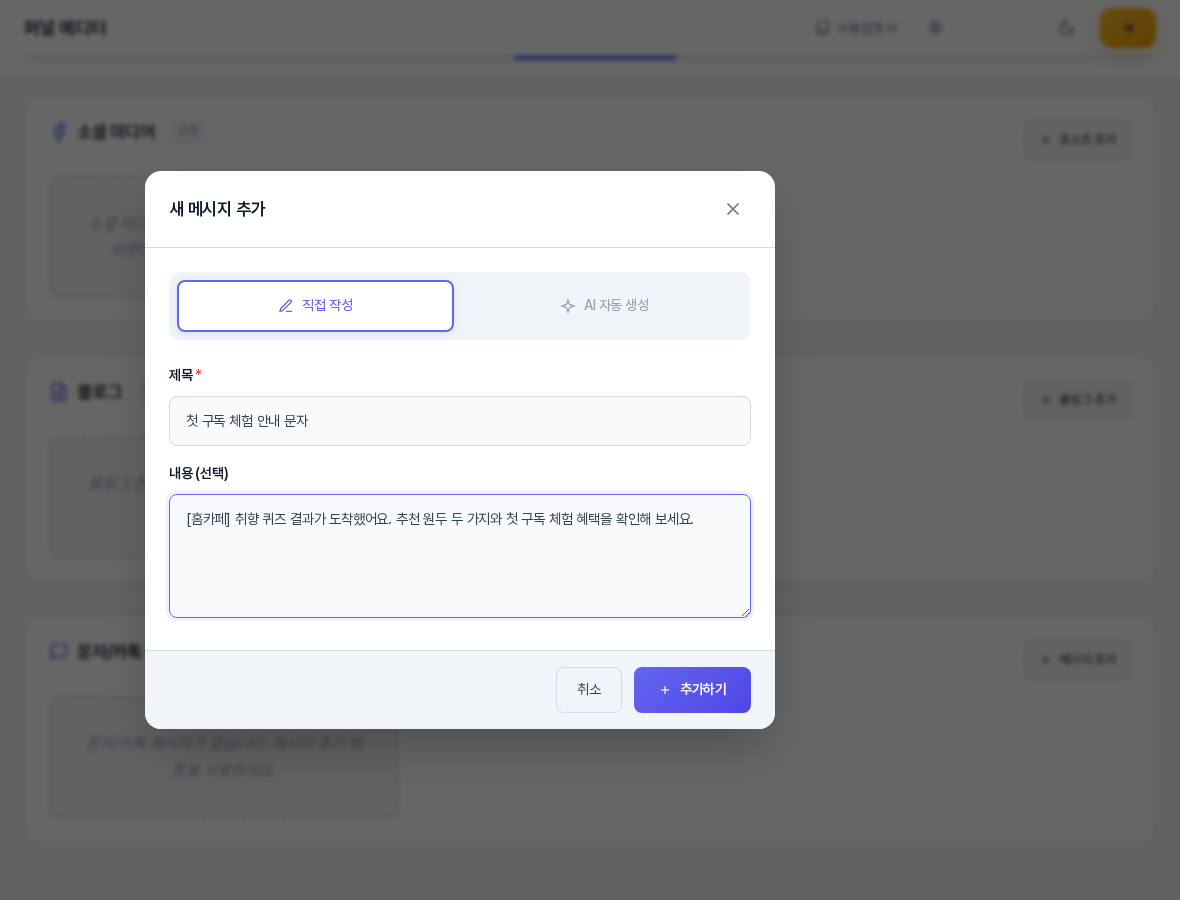Click the pencil icon on 직접 작성
Screen dimensions: 1180x900
pyautogui.click(x=286, y=306)
